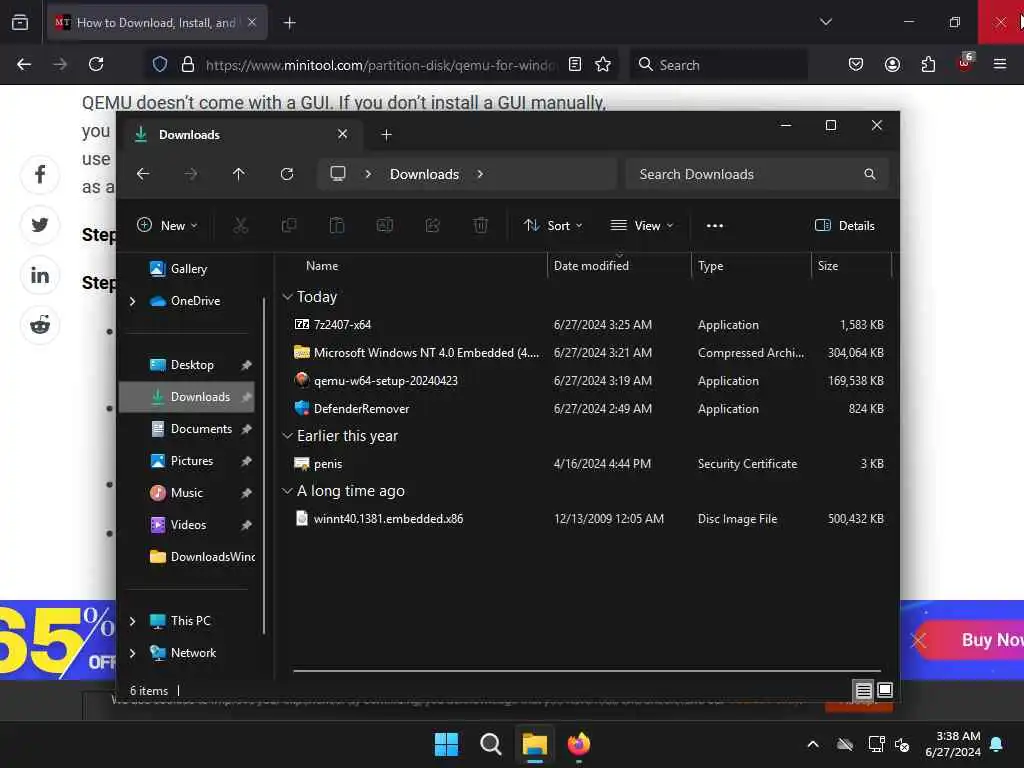Expand Network in navigation pane

pyautogui.click(x=133, y=653)
